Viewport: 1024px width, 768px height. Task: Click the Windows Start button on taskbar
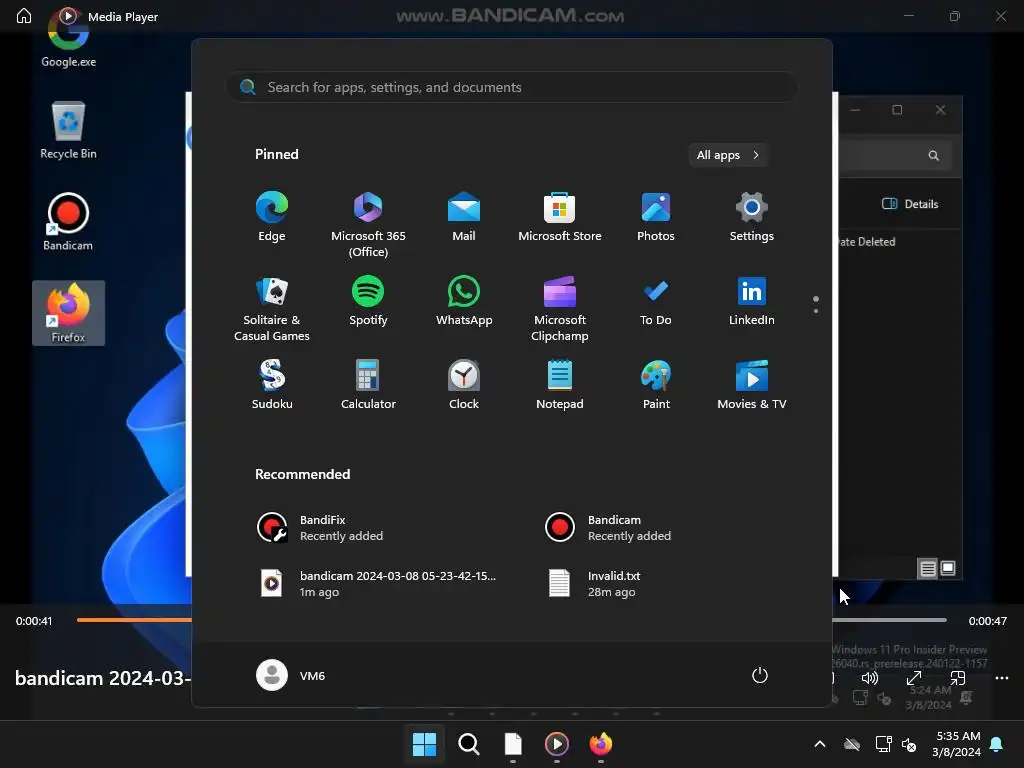click(424, 744)
